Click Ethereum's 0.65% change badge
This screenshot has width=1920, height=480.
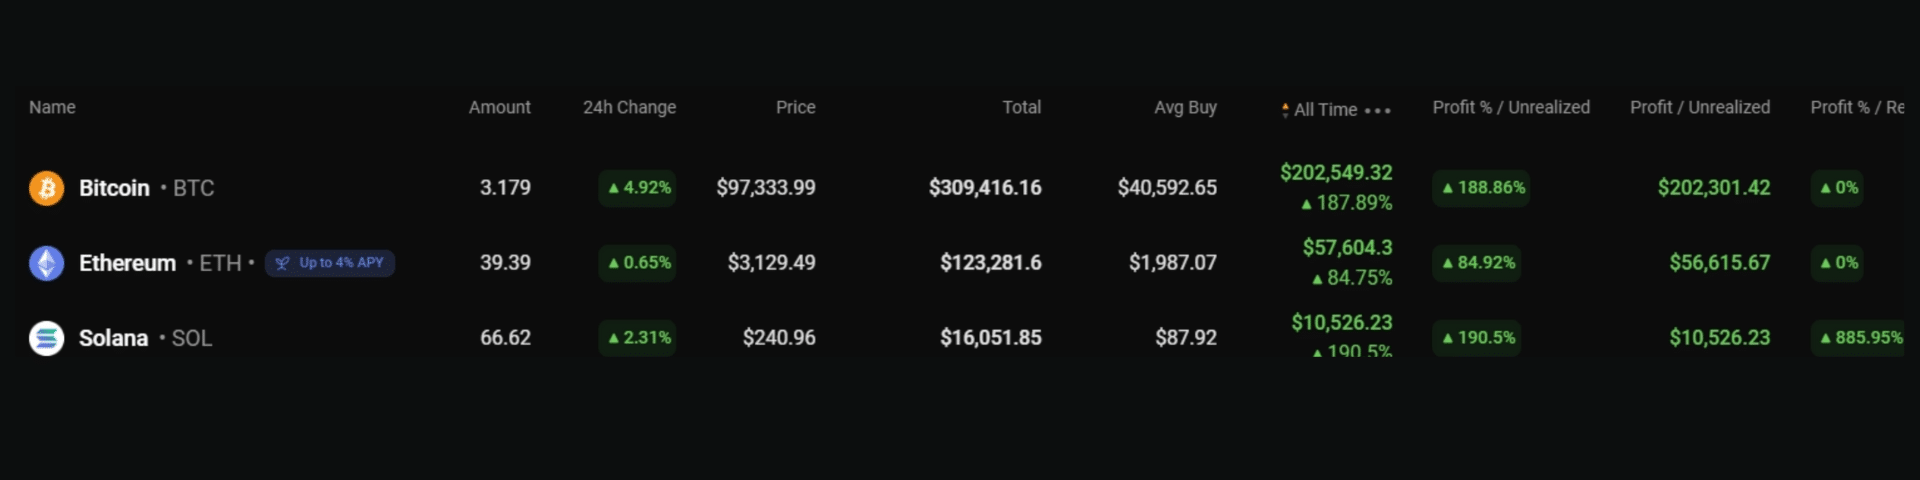click(637, 263)
